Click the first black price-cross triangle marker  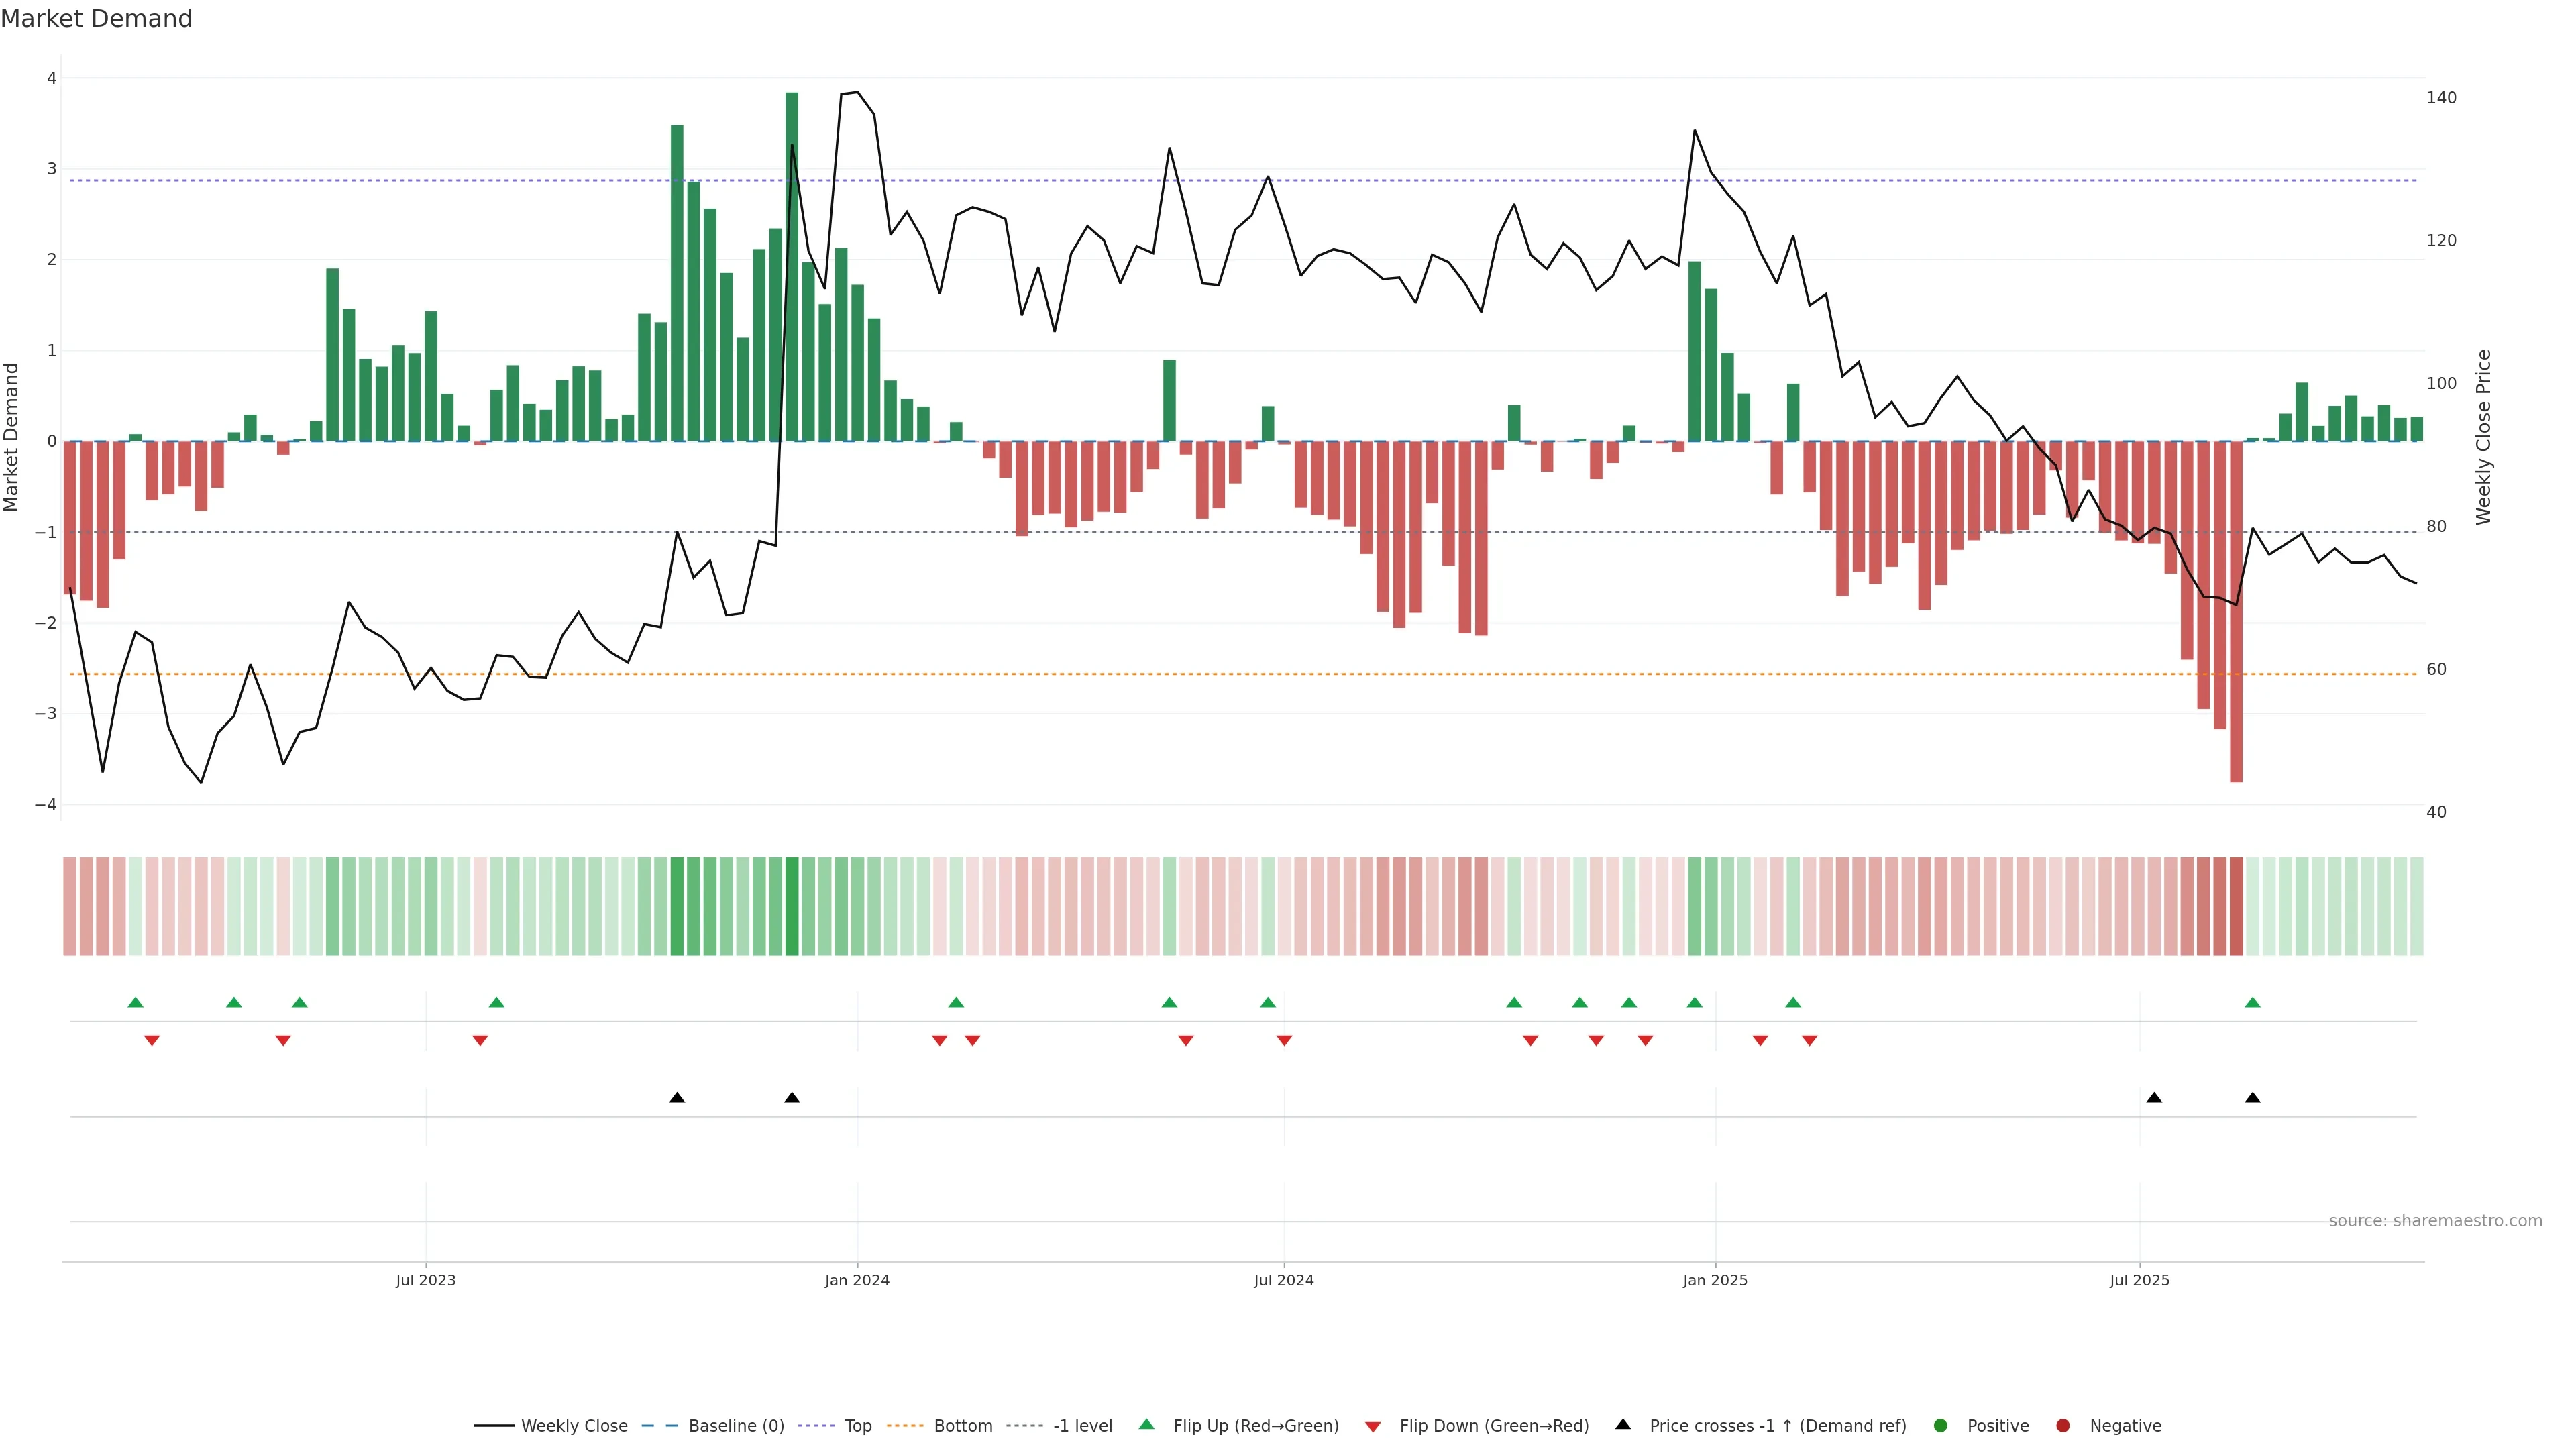(677, 1098)
